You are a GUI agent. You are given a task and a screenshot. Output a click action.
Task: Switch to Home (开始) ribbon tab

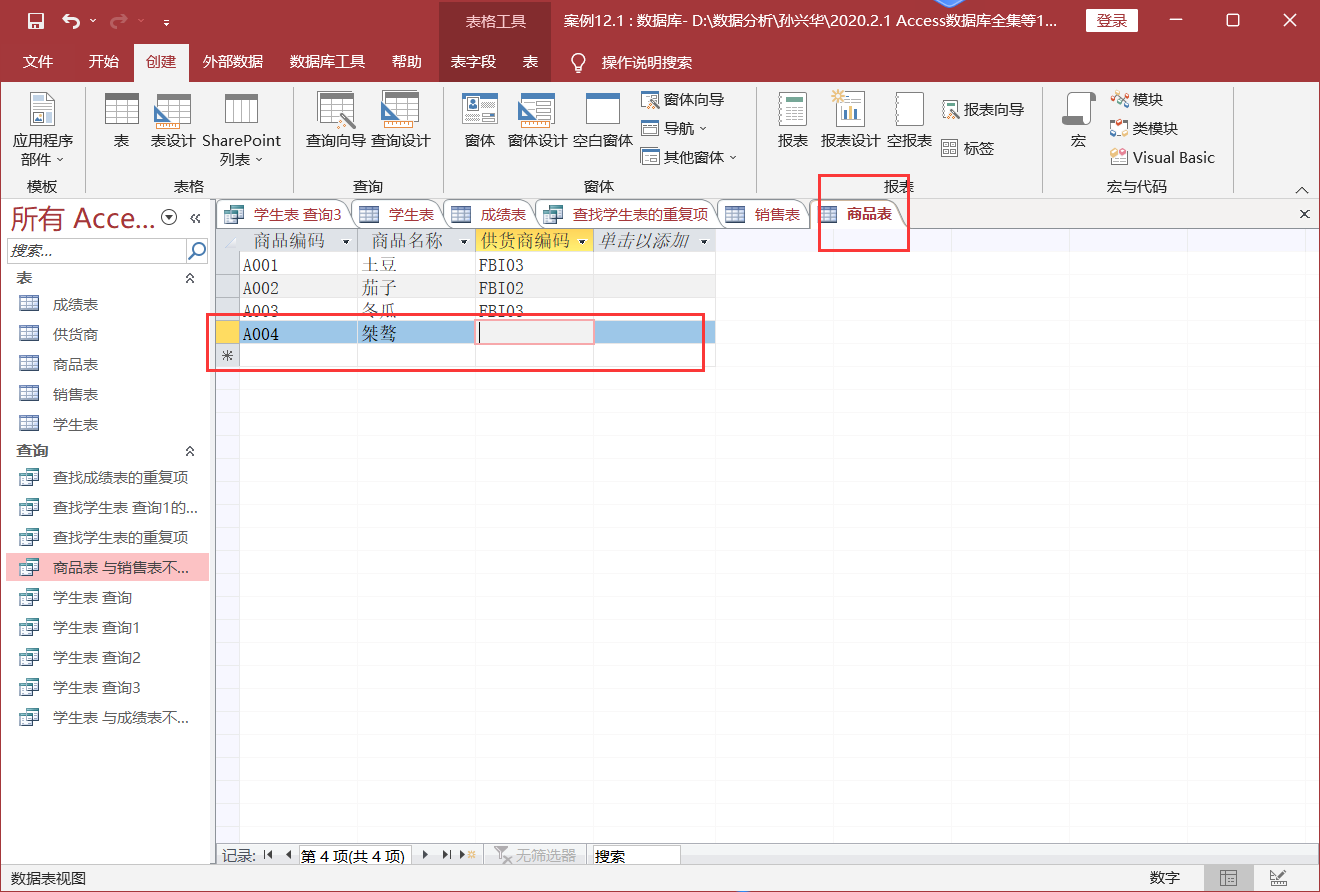[x=103, y=62]
